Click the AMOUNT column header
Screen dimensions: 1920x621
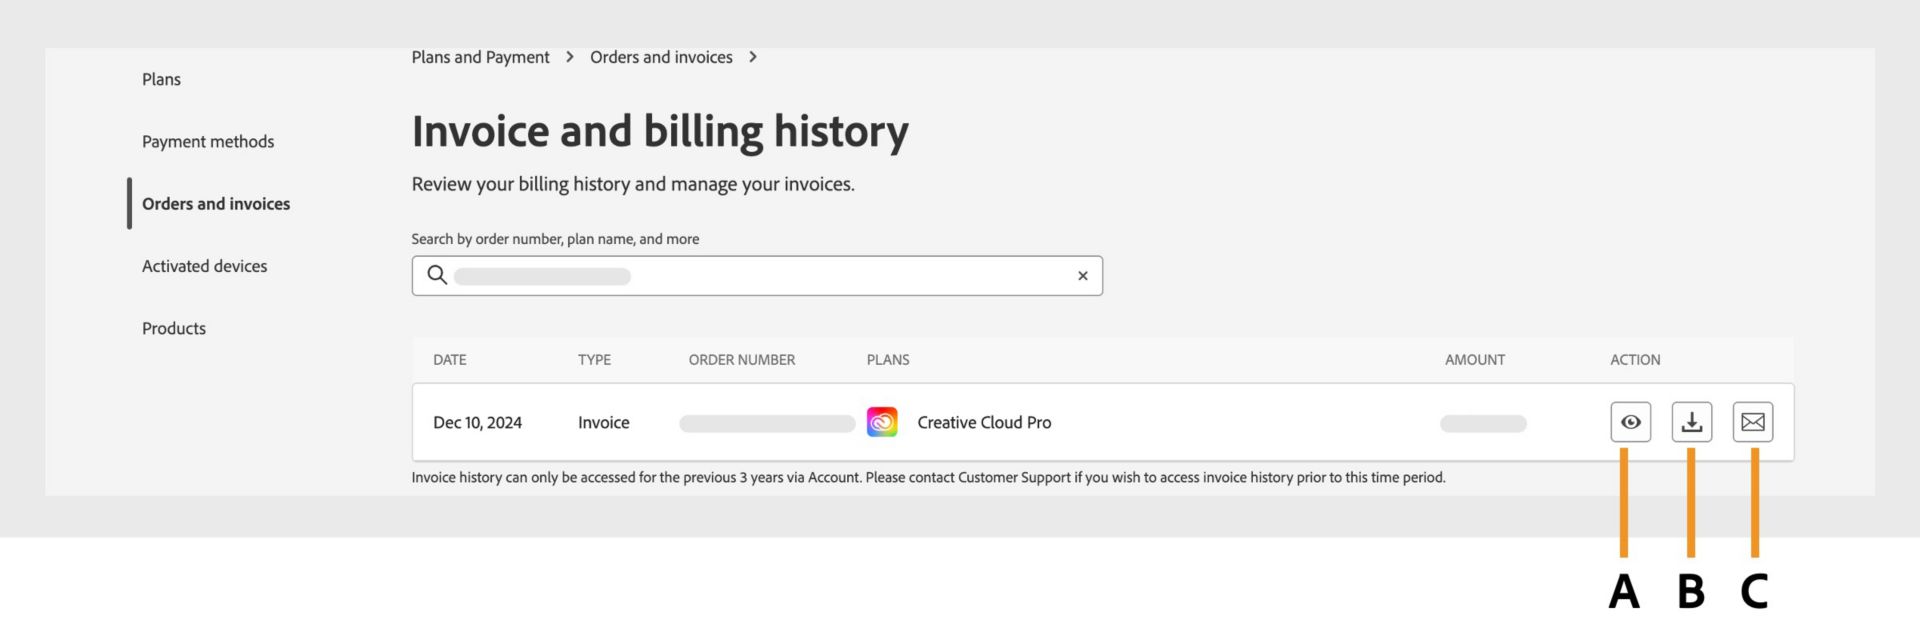click(1475, 360)
